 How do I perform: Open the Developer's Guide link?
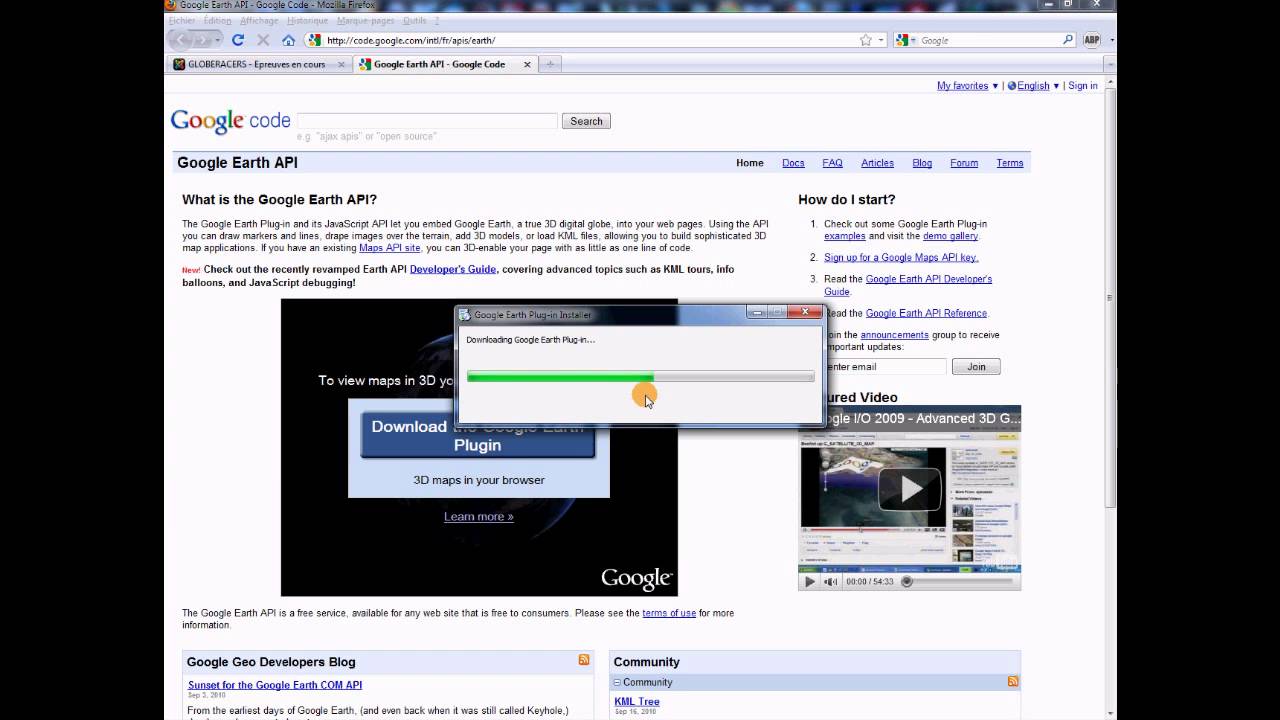(453, 270)
